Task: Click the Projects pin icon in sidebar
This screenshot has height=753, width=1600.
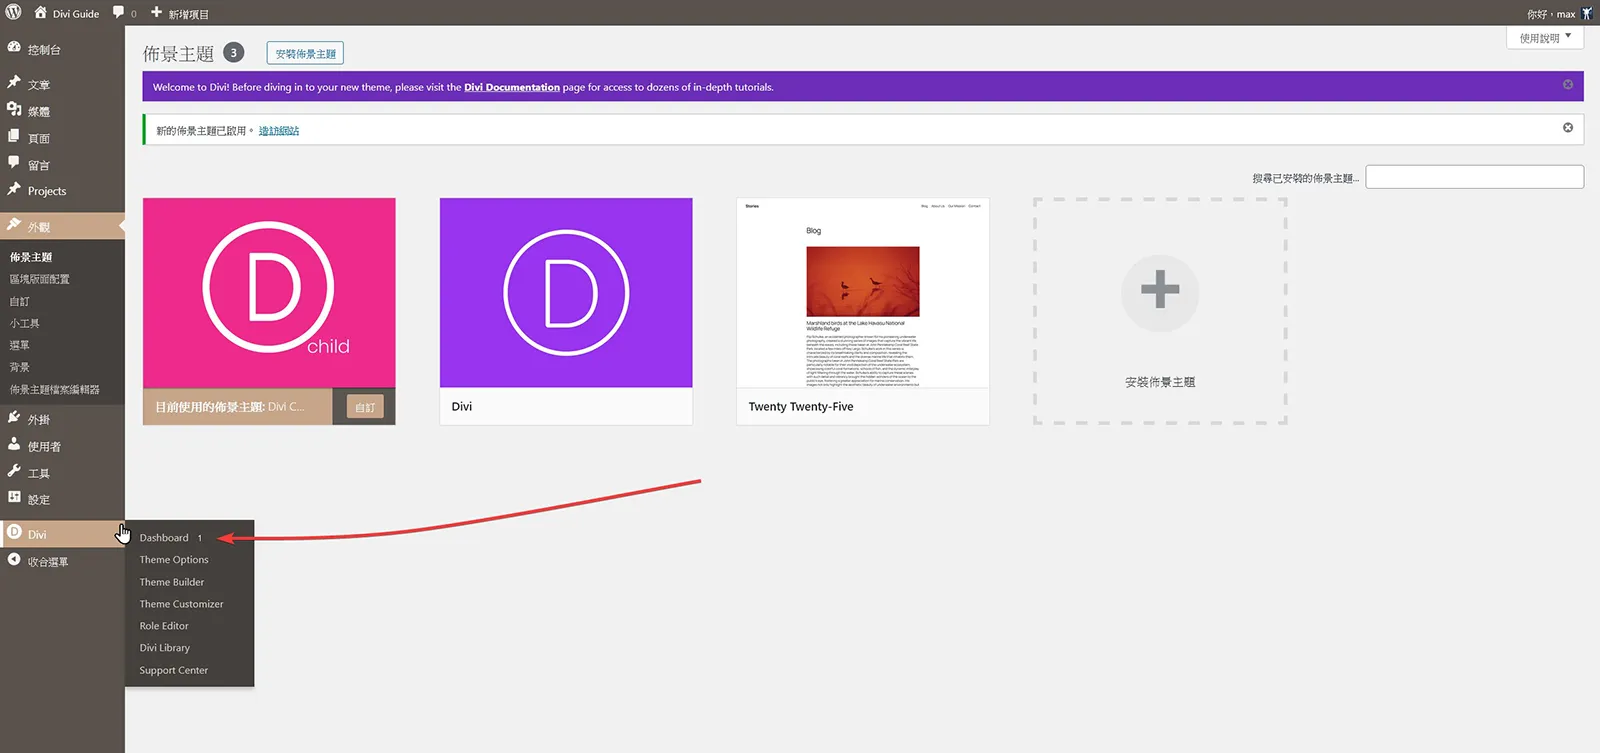Action: (14, 189)
